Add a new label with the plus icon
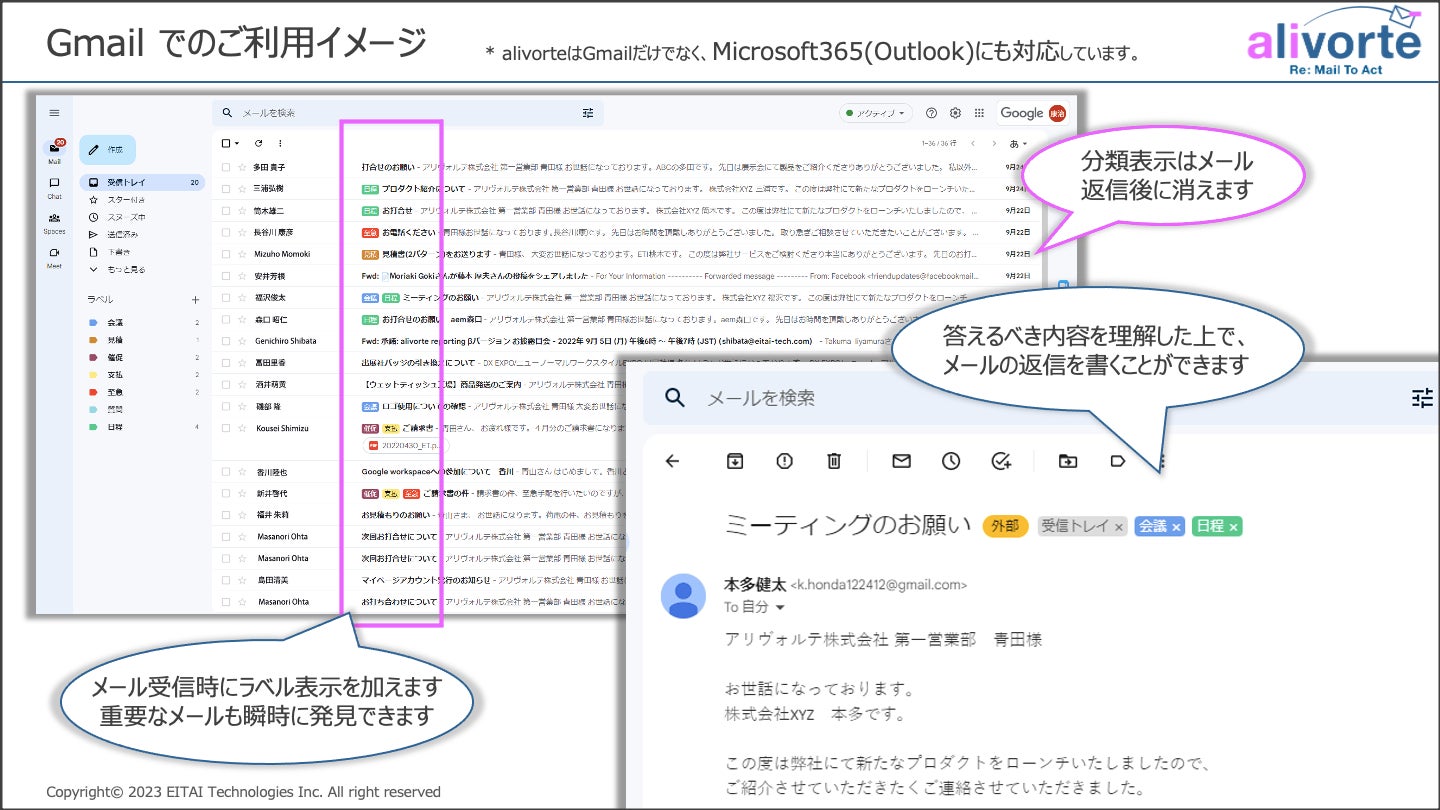Screen dimensions: 1440x810 pyautogui.click(x=195, y=299)
